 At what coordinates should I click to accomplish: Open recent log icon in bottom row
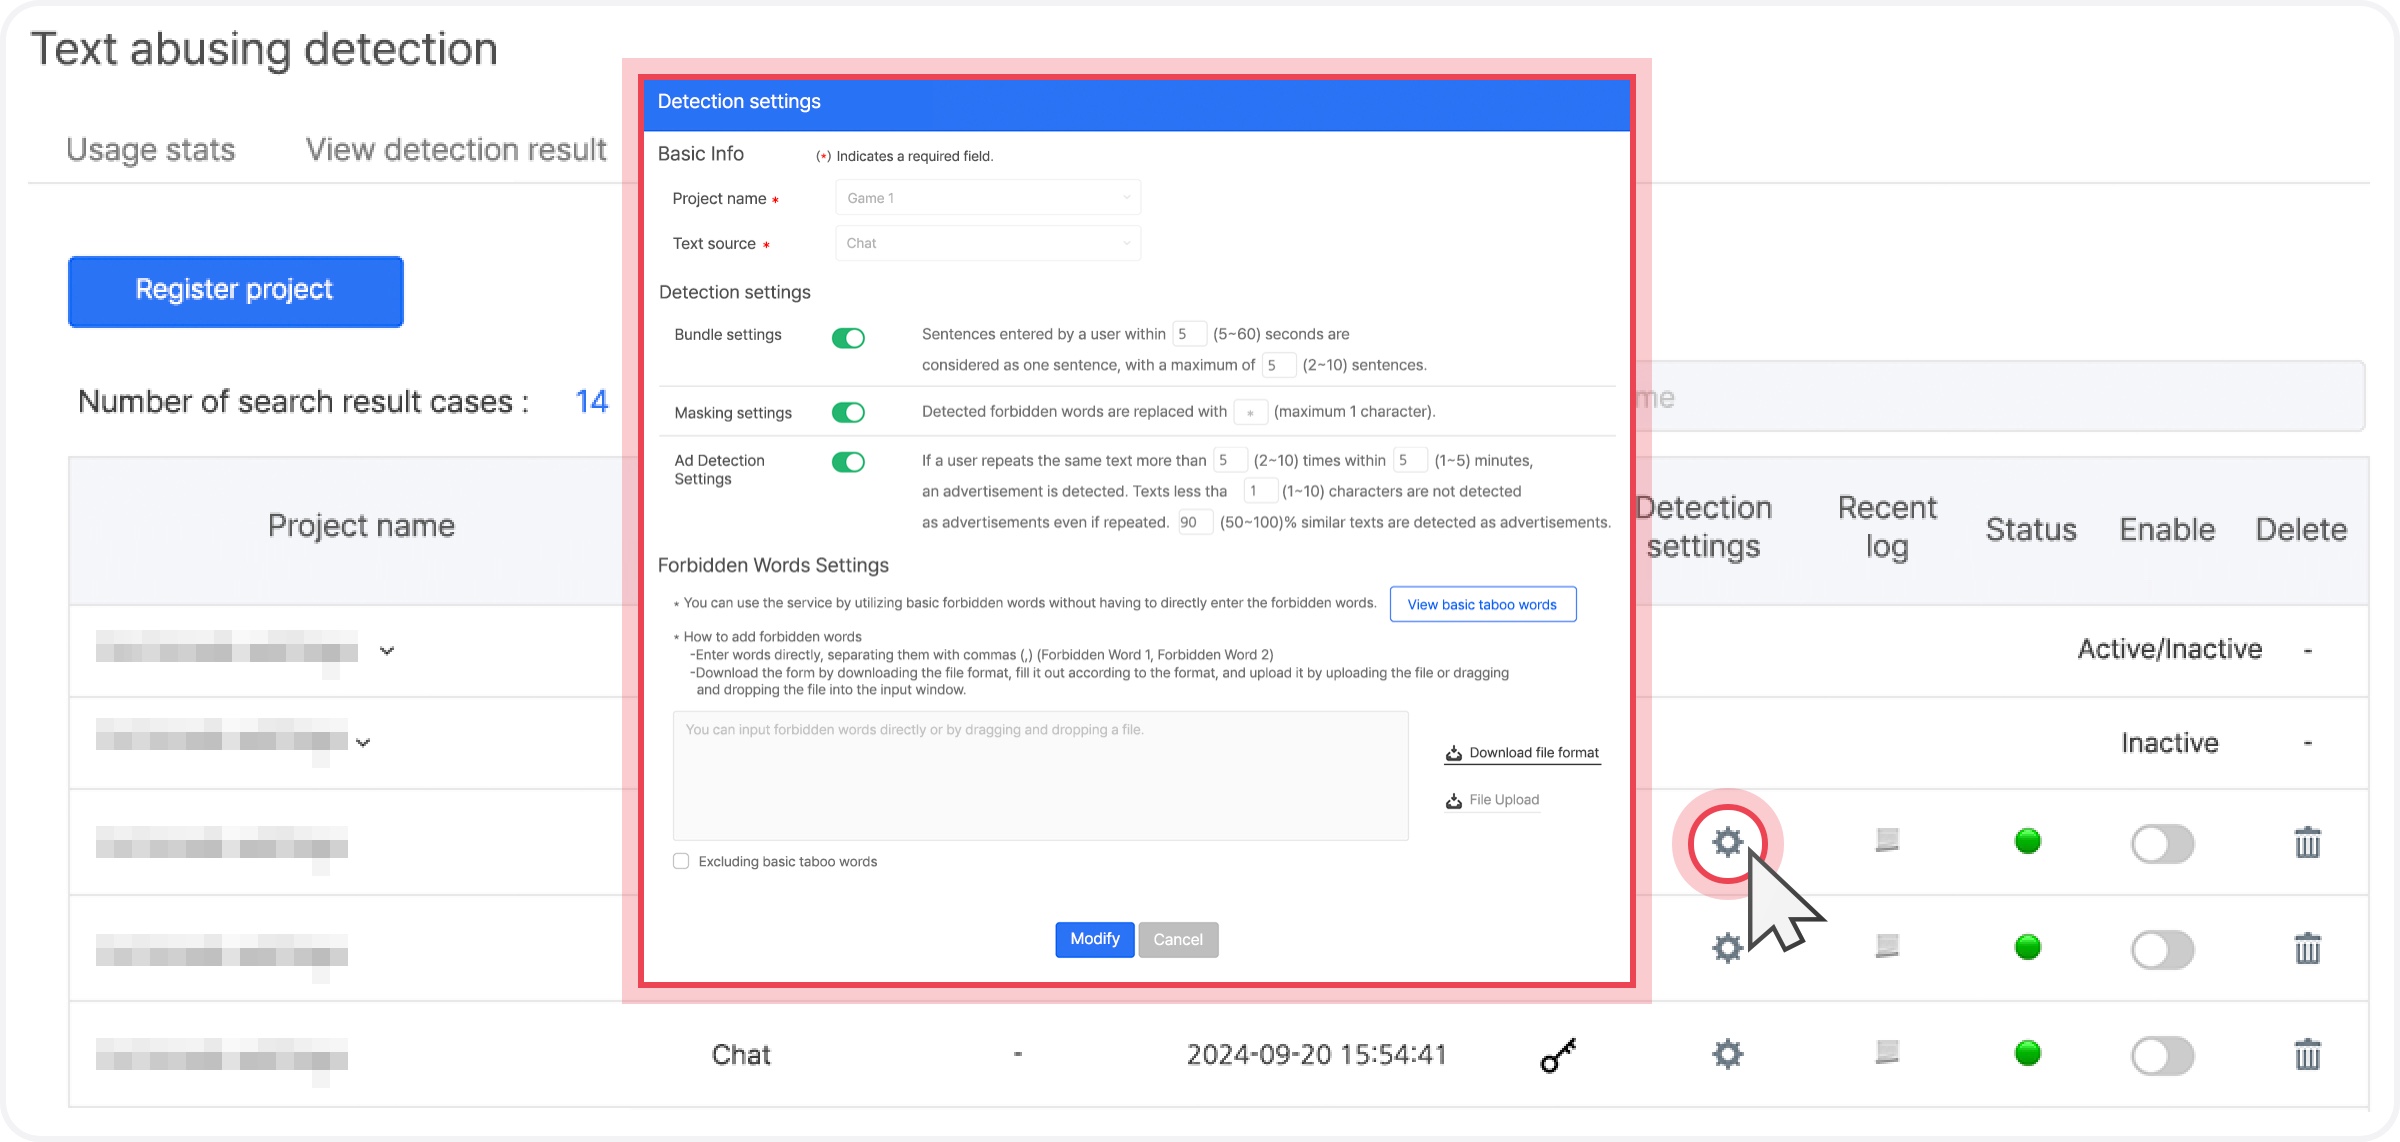tap(1887, 1052)
